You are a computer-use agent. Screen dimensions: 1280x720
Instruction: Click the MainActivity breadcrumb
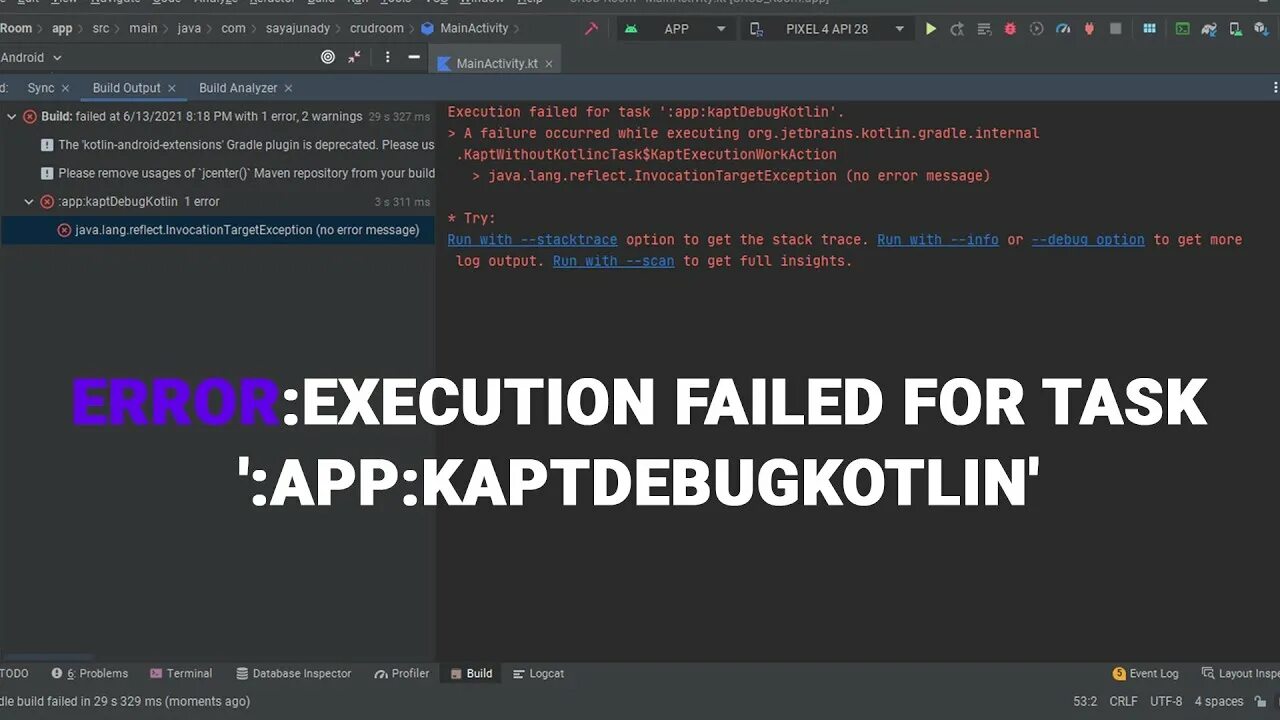coord(465,29)
